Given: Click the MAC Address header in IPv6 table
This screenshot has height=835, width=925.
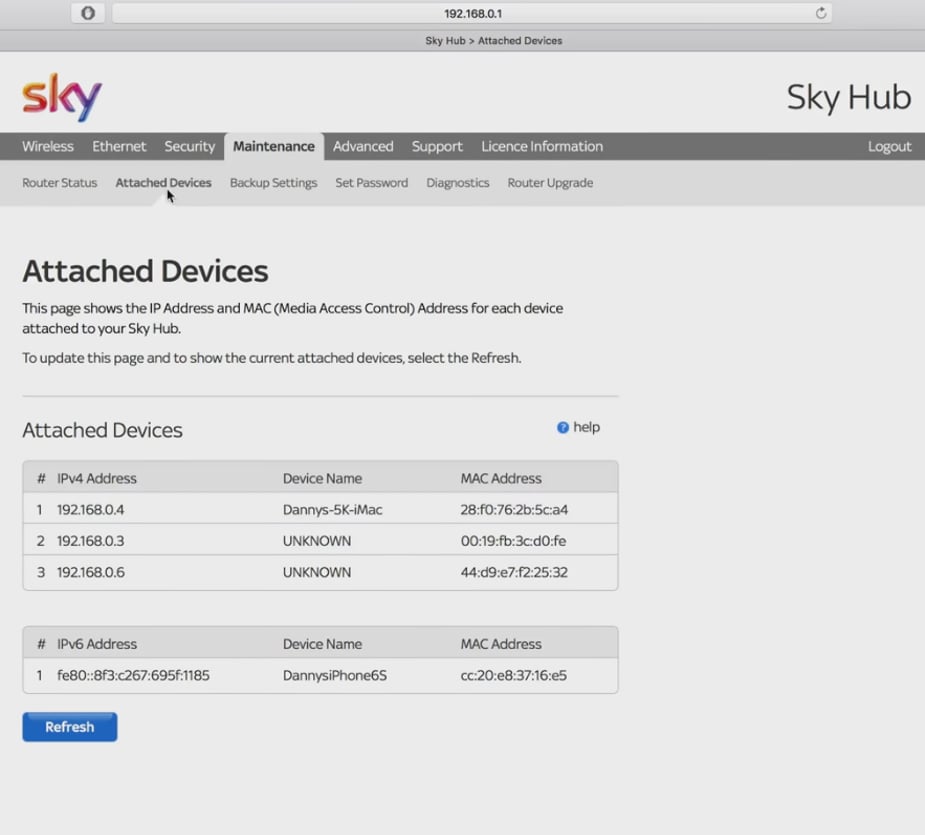Looking at the screenshot, I should 501,644.
